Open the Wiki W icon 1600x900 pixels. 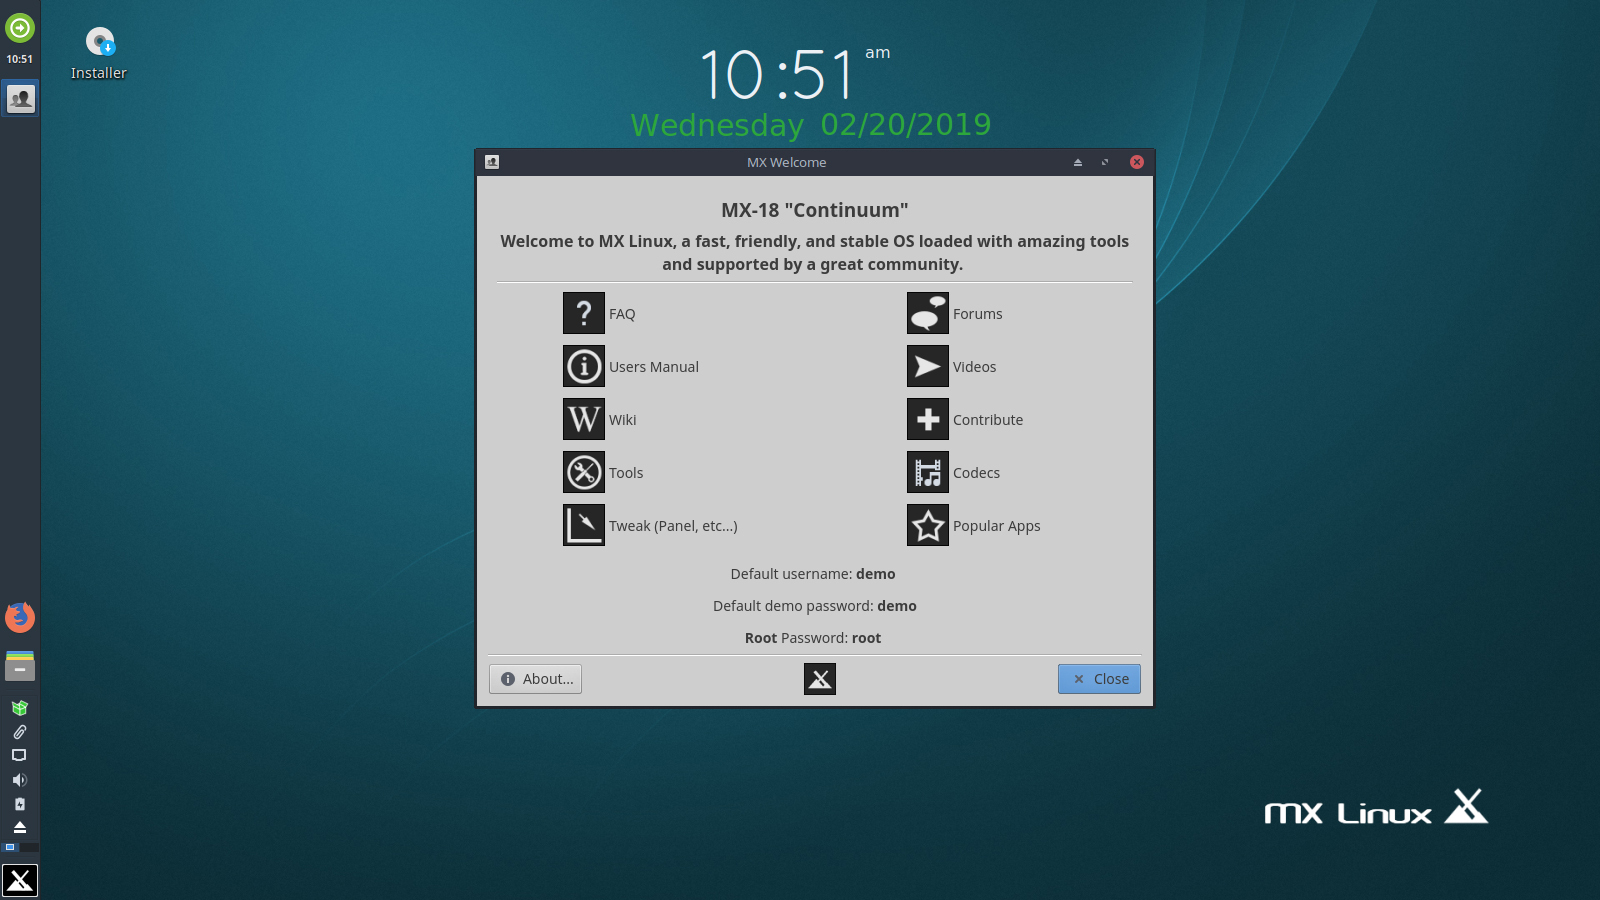pyautogui.click(x=584, y=419)
